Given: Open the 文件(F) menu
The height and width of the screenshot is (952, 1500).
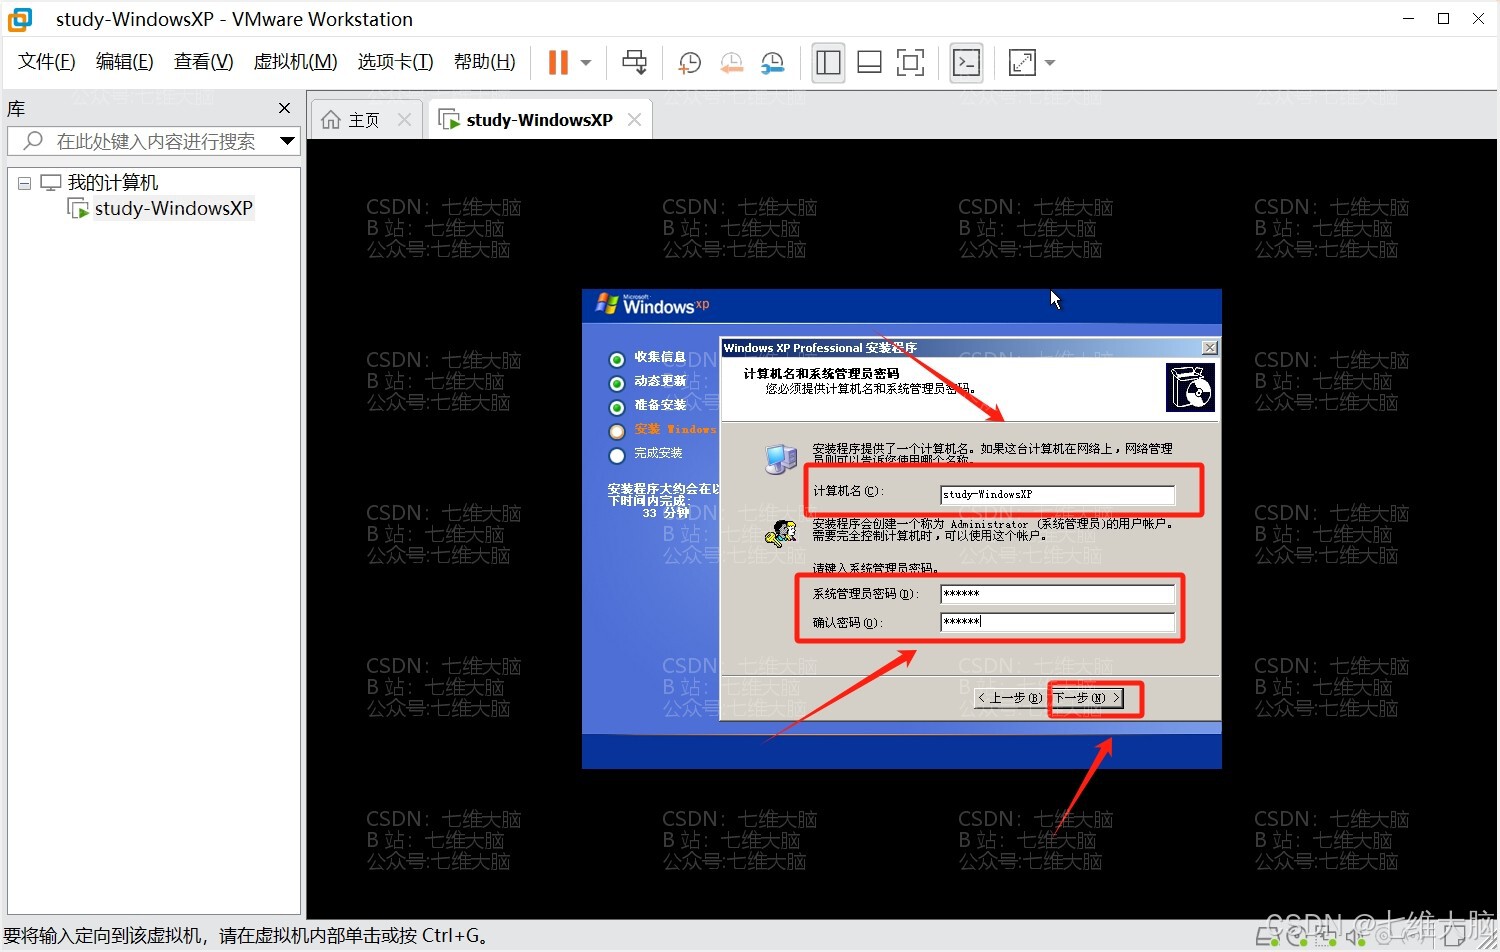Looking at the screenshot, I should [47, 62].
